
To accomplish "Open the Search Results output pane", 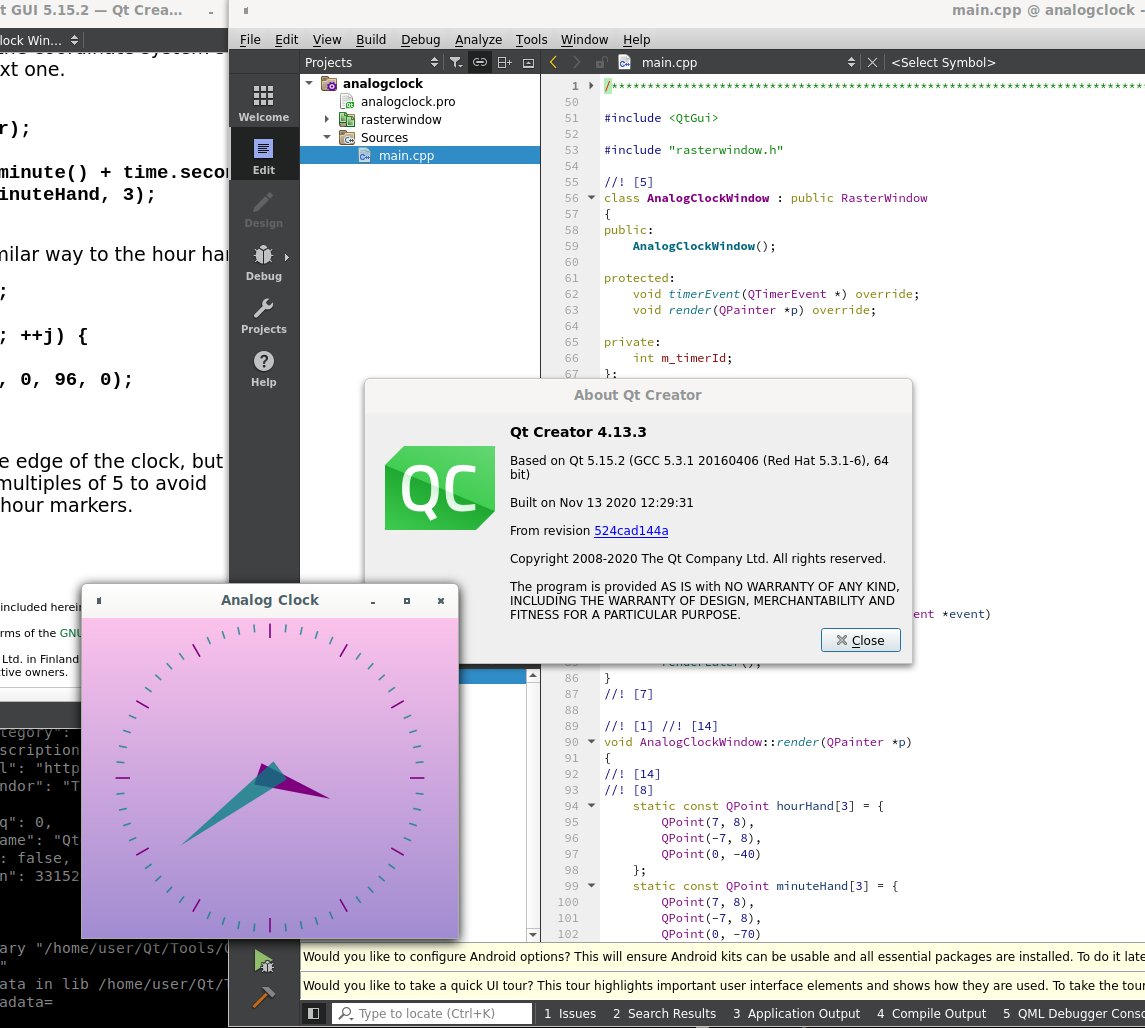I will (x=665, y=1013).
